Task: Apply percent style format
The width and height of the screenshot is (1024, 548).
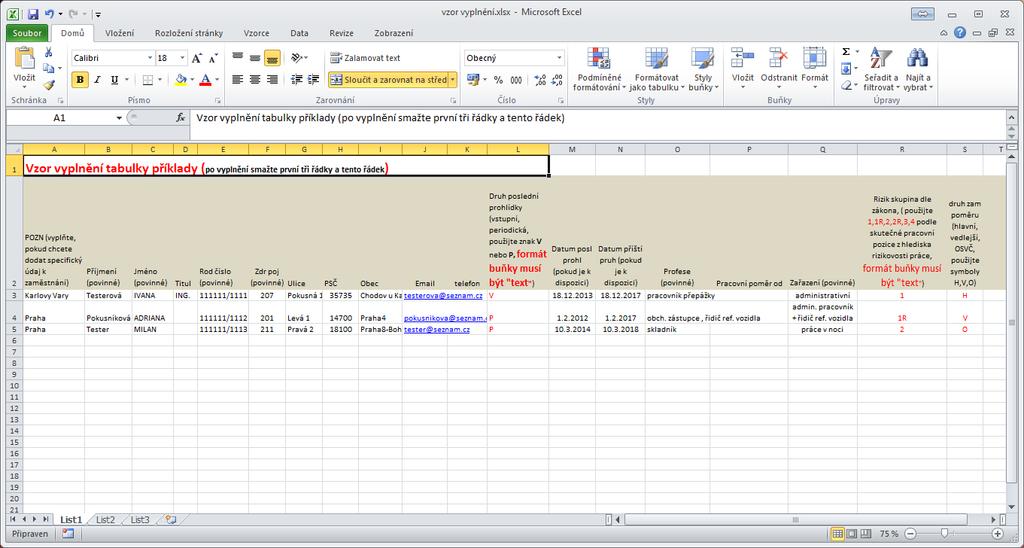Action: 498,80
